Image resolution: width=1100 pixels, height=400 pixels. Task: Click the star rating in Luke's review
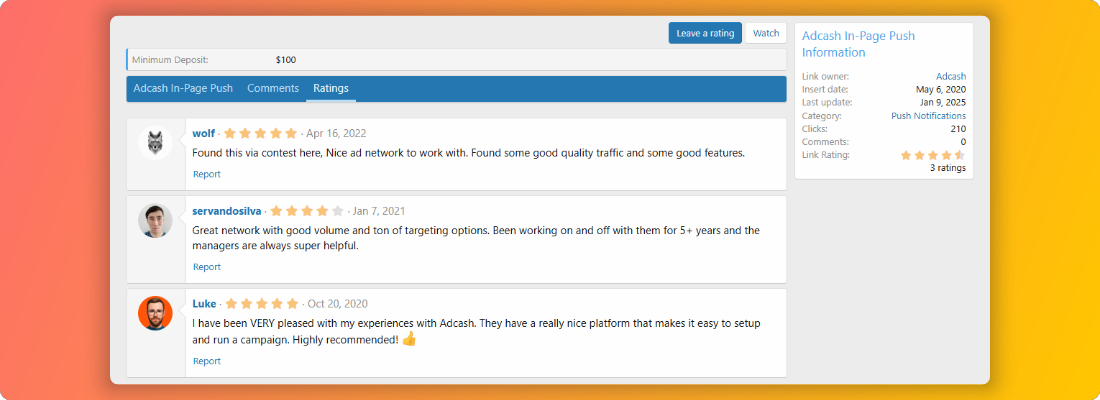tap(261, 304)
